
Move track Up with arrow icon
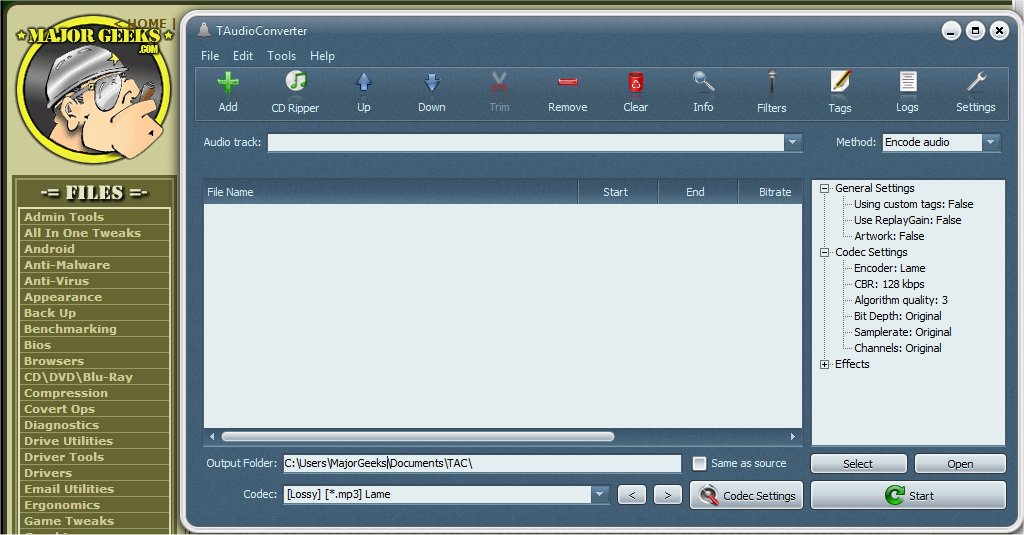[x=364, y=83]
